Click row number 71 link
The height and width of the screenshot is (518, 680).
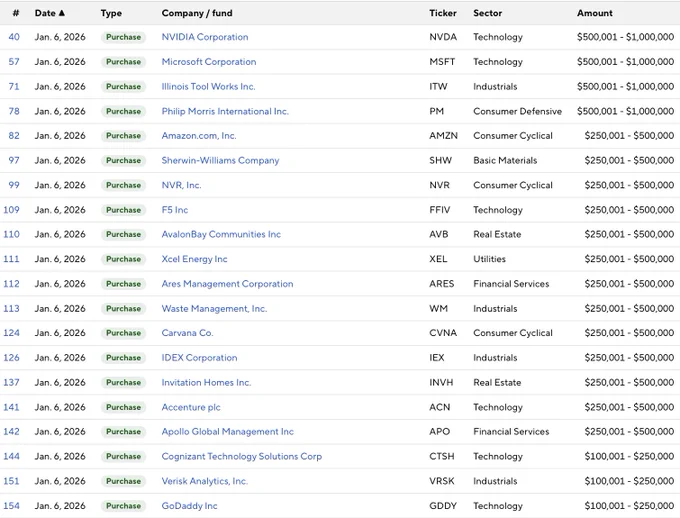(x=14, y=86)
